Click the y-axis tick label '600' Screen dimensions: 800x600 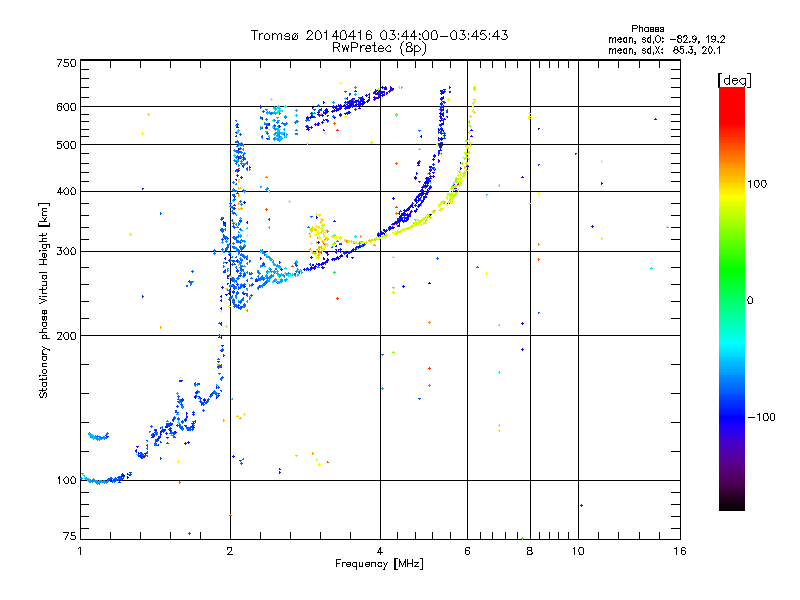[x=66, y=107]
